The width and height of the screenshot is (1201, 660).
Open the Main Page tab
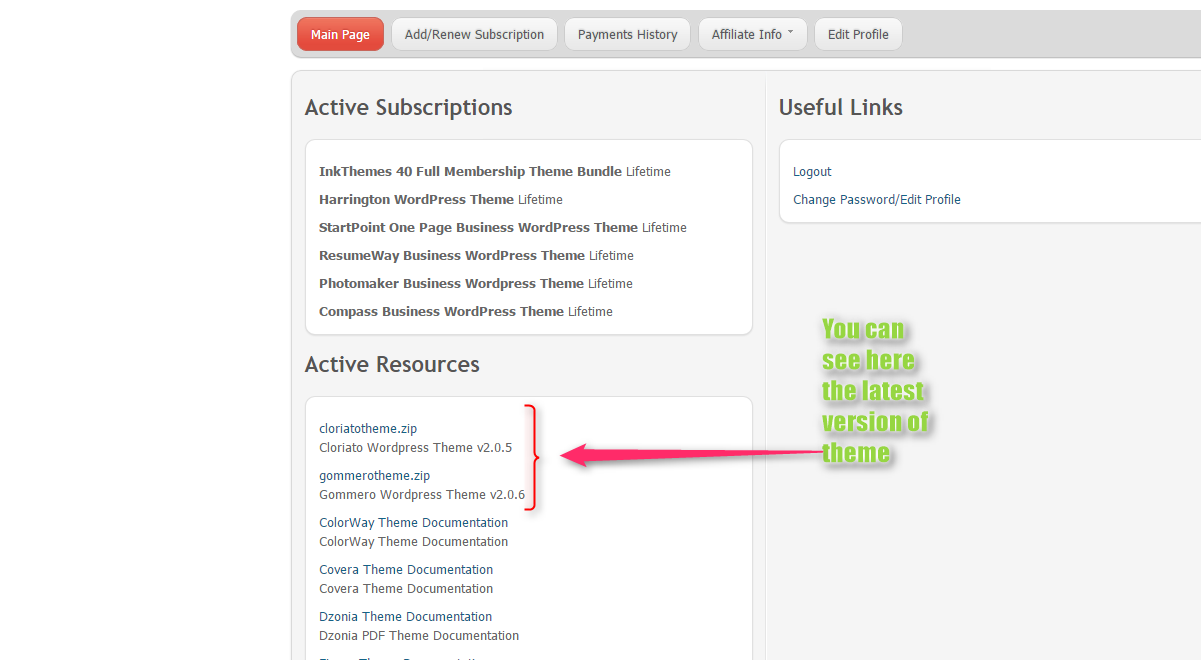pos(340,34)
